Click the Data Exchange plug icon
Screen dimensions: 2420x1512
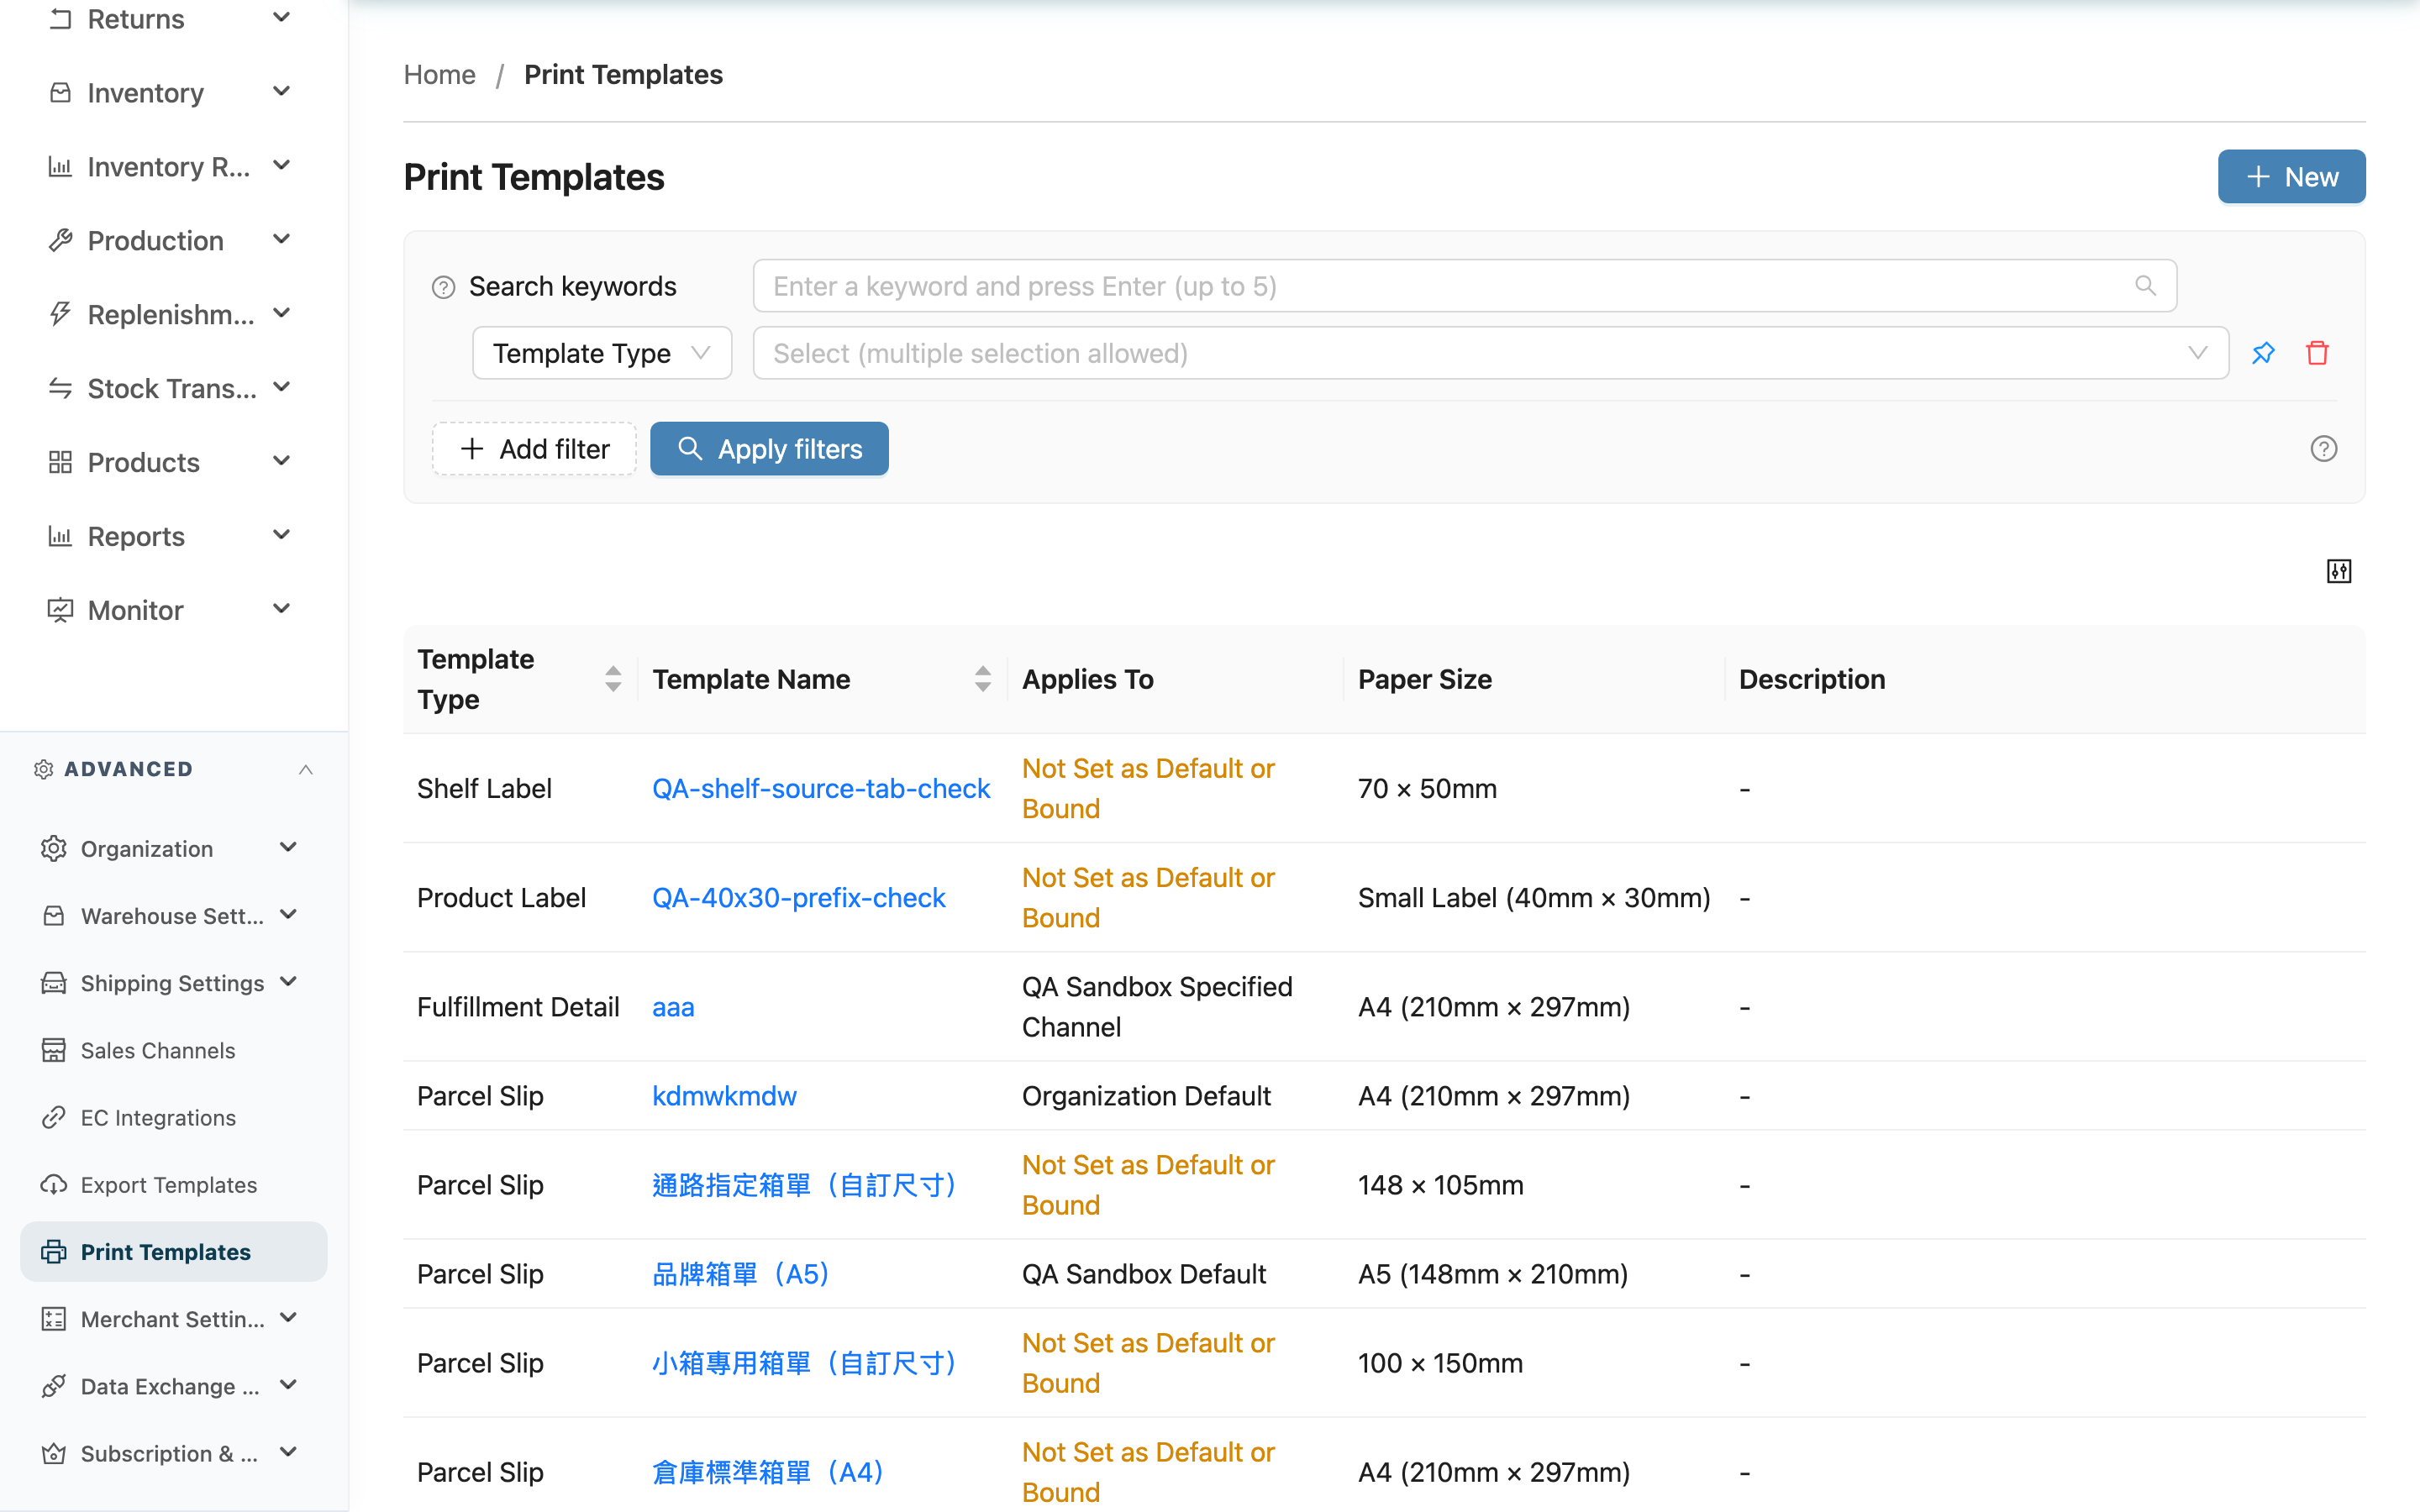point(54,1386)
